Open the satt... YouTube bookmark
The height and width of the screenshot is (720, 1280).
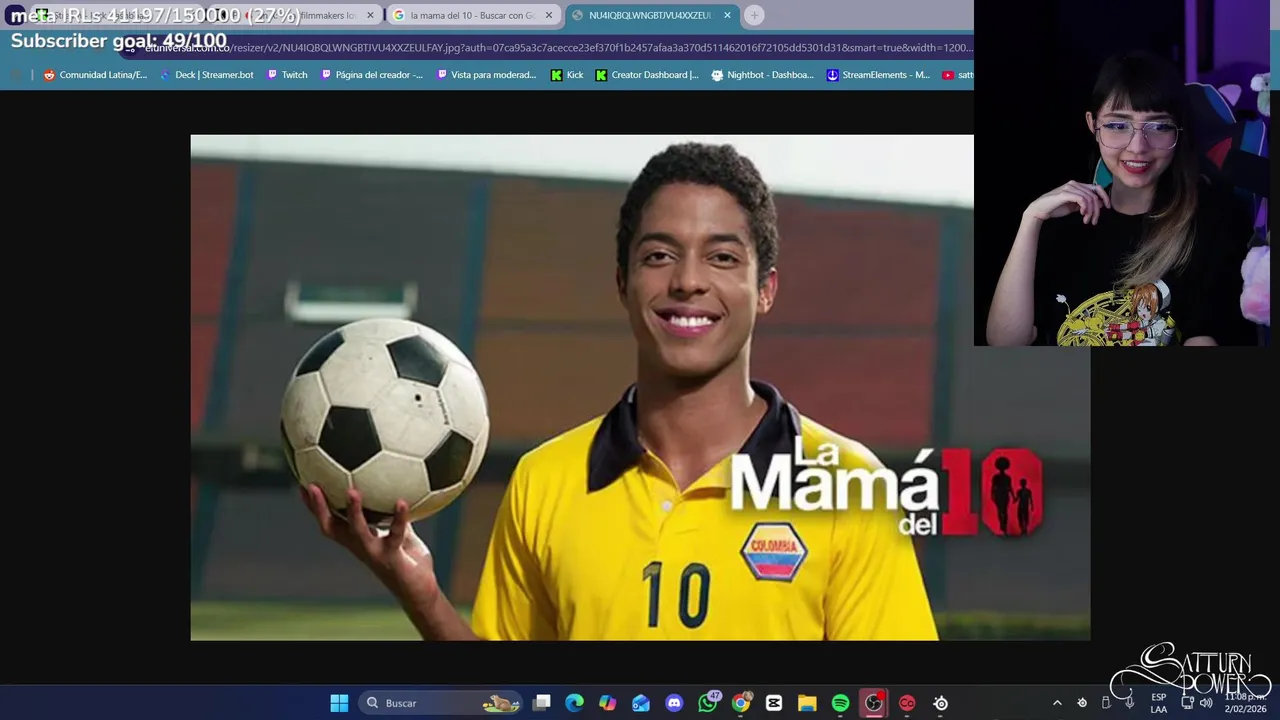[x=957, y=75]
